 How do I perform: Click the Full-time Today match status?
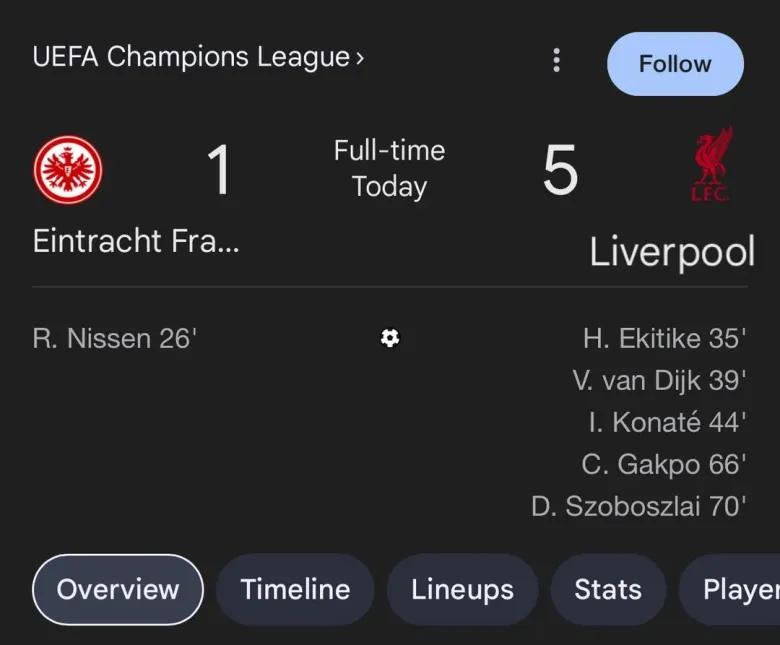click(x=389, y=169)
